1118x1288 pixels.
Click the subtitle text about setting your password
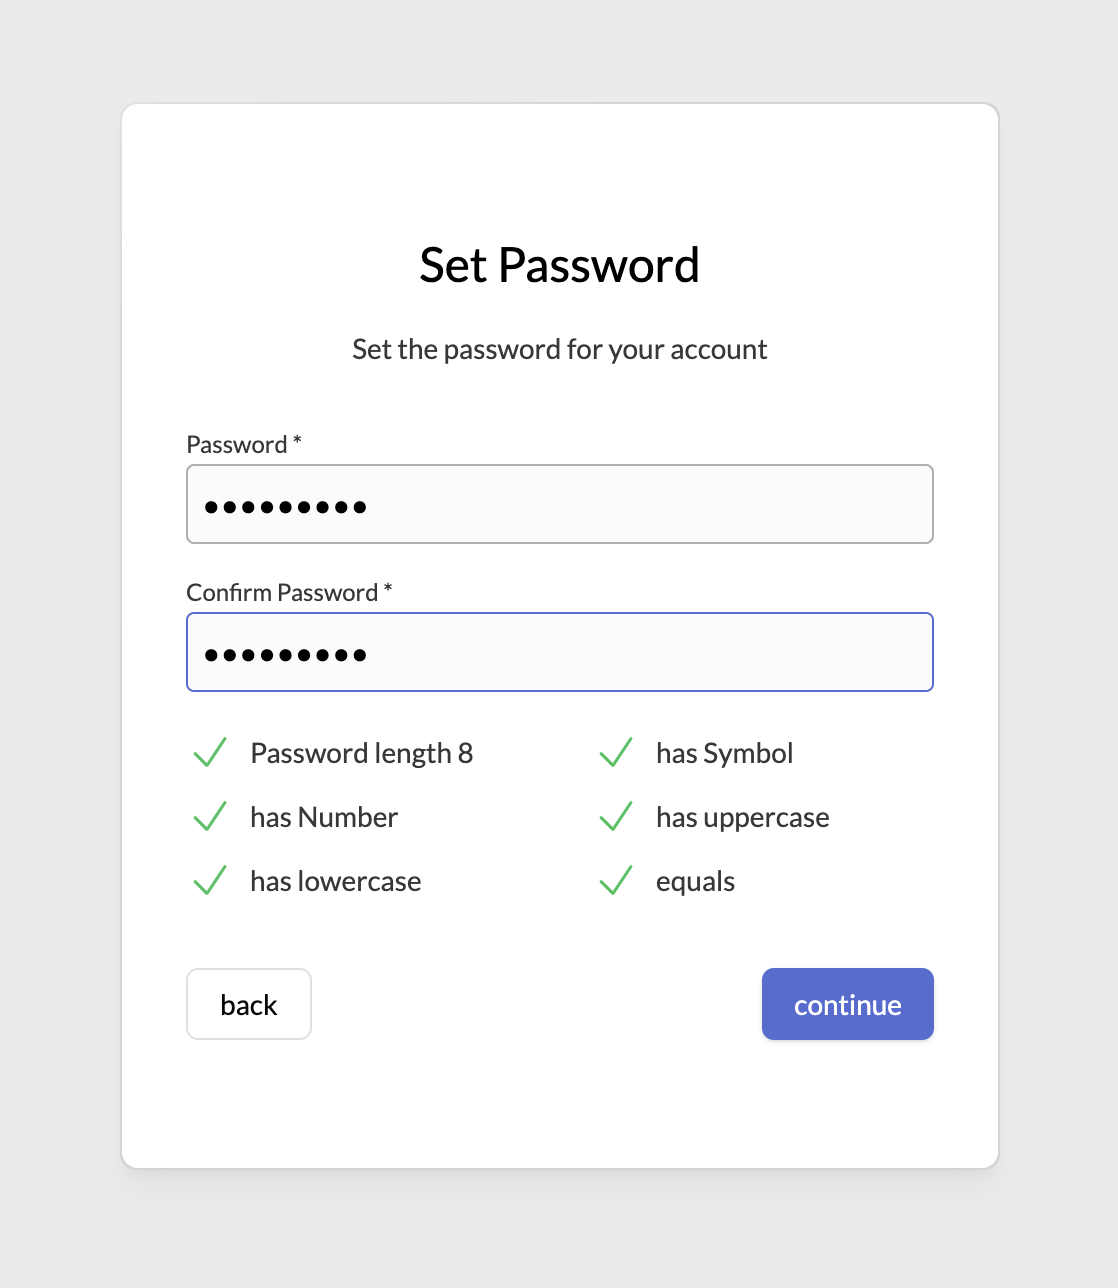click(559, 349)
